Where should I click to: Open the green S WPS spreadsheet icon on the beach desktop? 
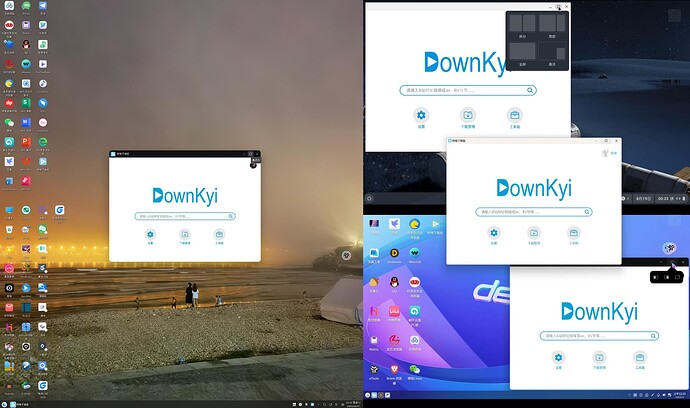[x=26, y=103]
